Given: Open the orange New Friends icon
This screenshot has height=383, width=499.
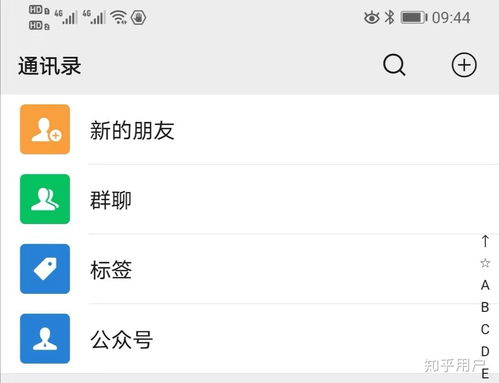Looking at the screenshot, I should (x=45, y=129).
